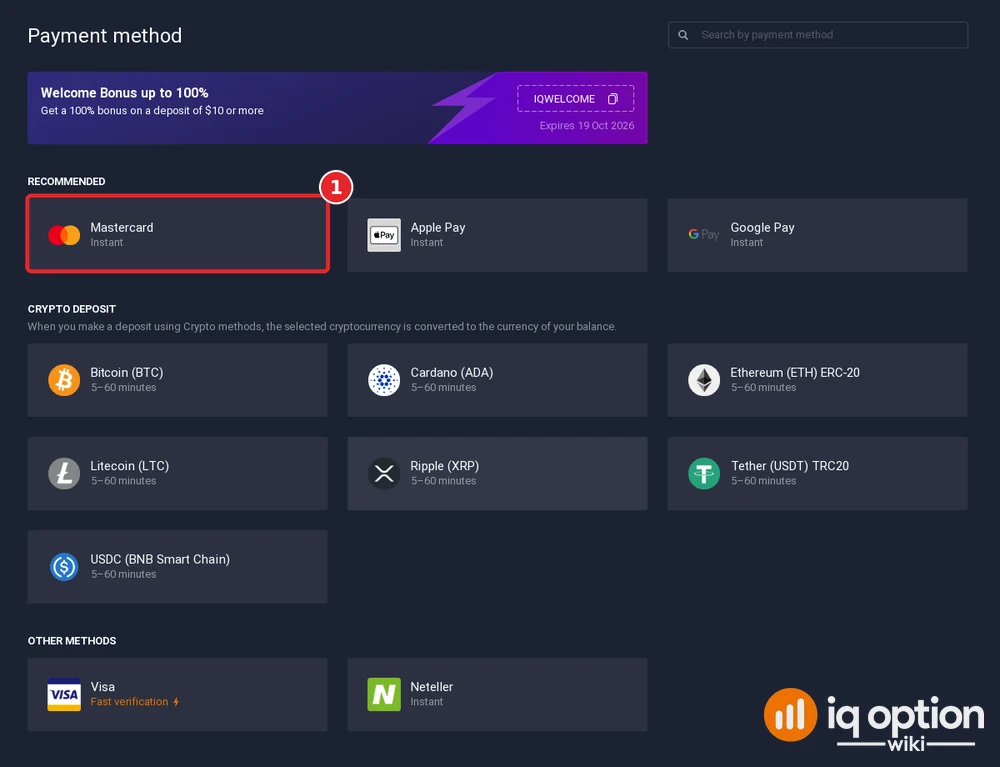
Task: Select Litecoin (LTC) deposit
Action: 177,473
